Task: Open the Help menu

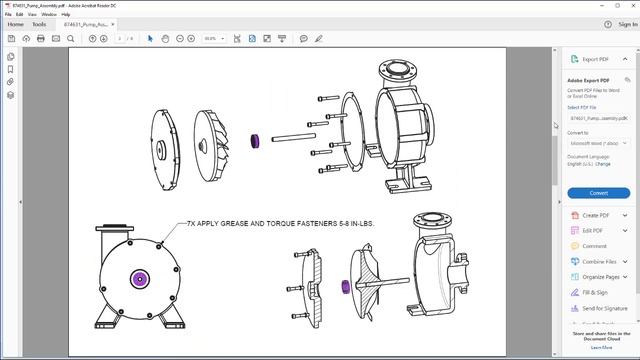Action: tap(66, 14)
